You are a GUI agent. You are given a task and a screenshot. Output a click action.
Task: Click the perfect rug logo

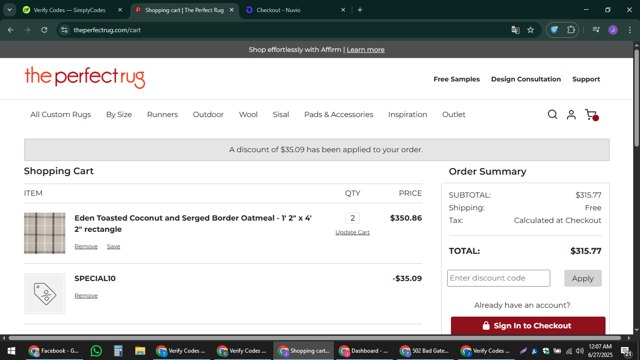(x=85, y=78)
